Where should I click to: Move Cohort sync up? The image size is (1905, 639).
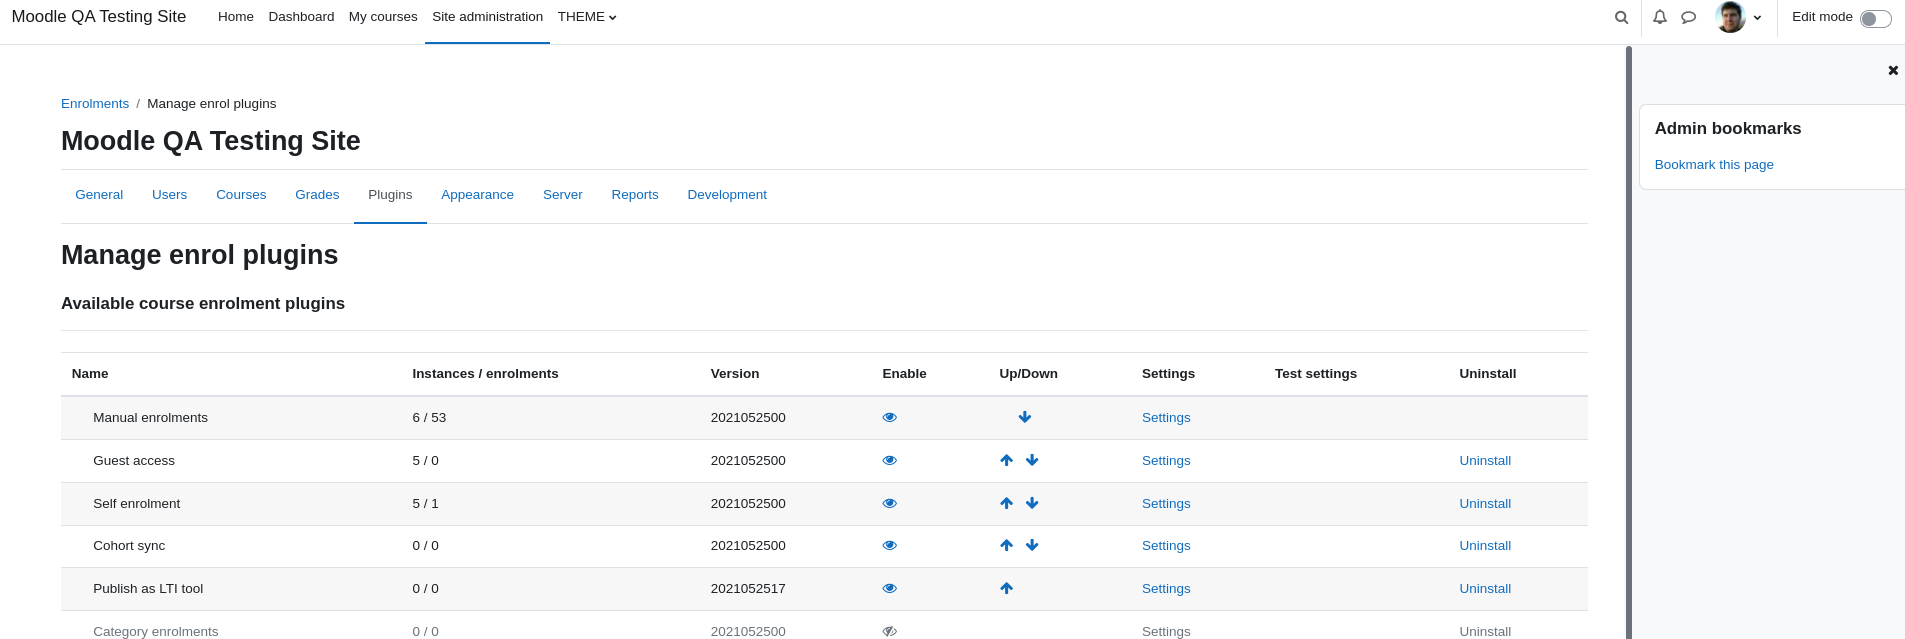1006,545
